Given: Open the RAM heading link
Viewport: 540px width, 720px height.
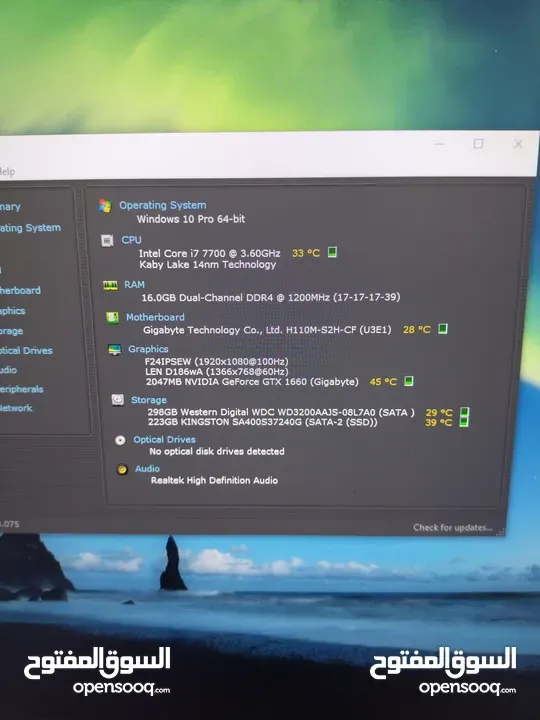Looking at the screenshot, I should tap(134, 285).
